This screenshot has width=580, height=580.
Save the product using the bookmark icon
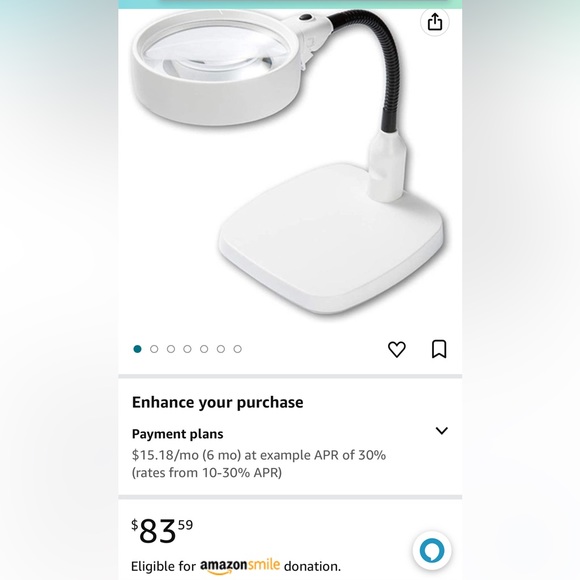(x=439, y=349)
